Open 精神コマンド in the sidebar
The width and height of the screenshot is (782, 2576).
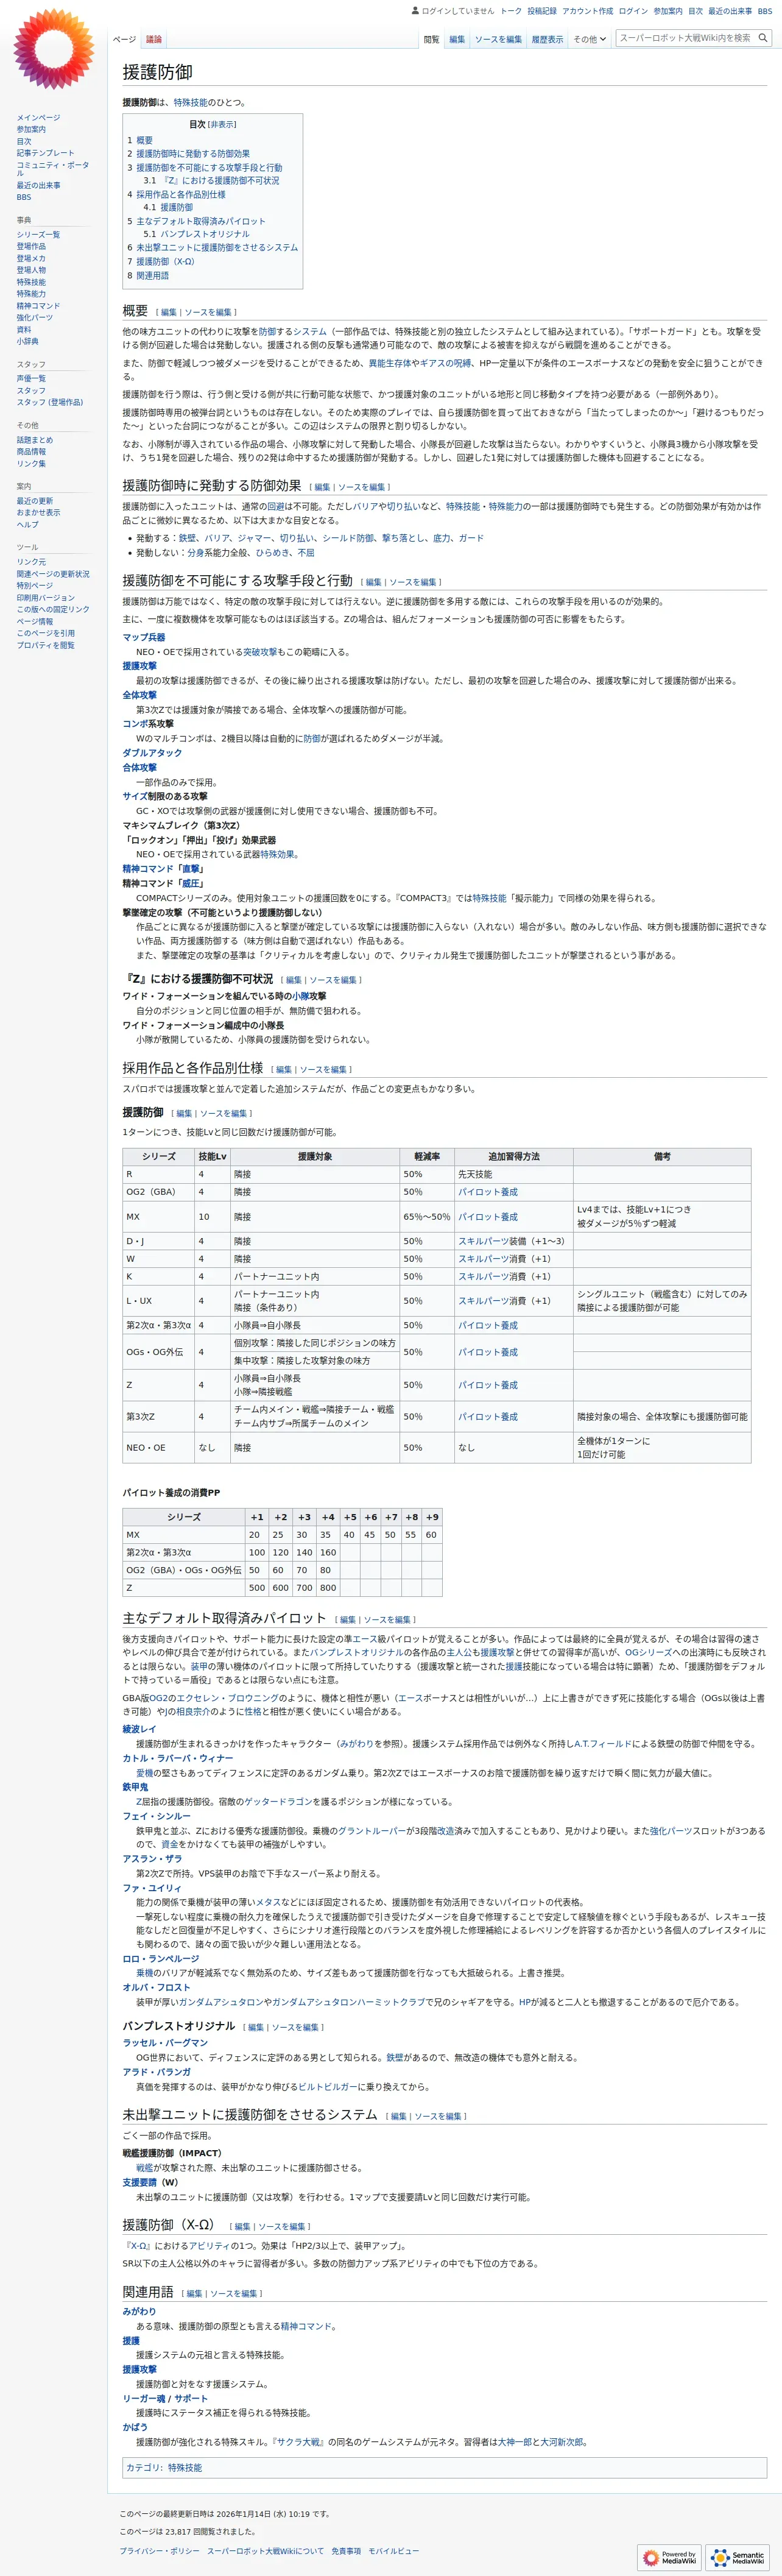[38, 306]
